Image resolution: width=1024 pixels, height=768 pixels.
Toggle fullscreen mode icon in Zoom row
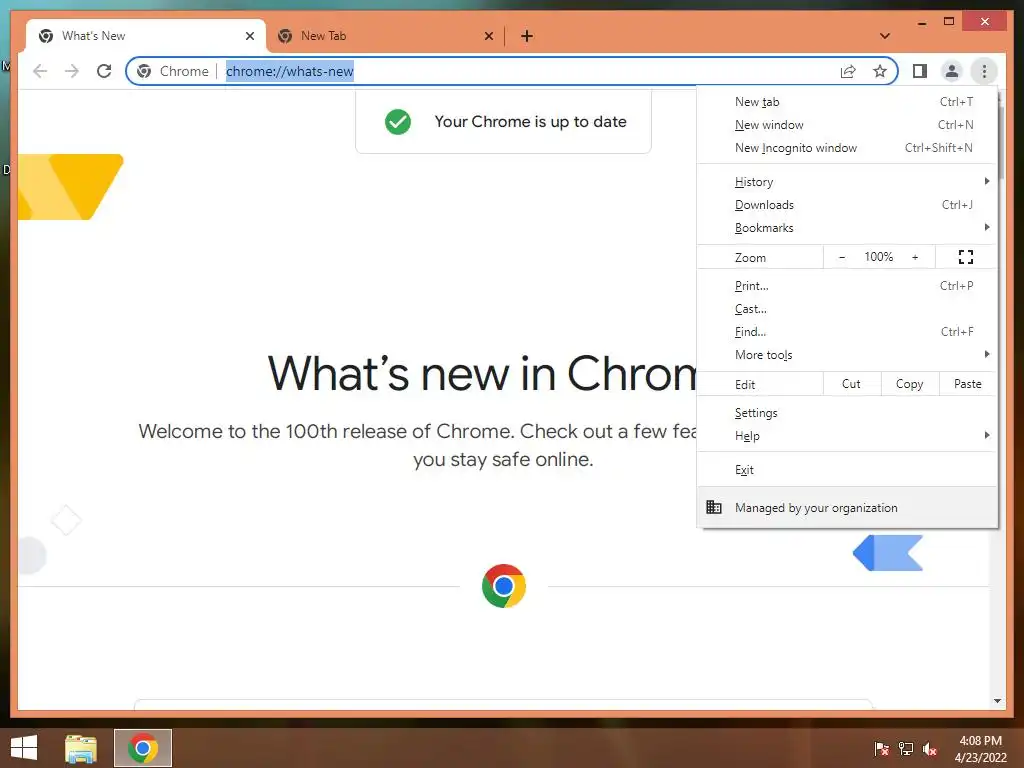[966, 257]
